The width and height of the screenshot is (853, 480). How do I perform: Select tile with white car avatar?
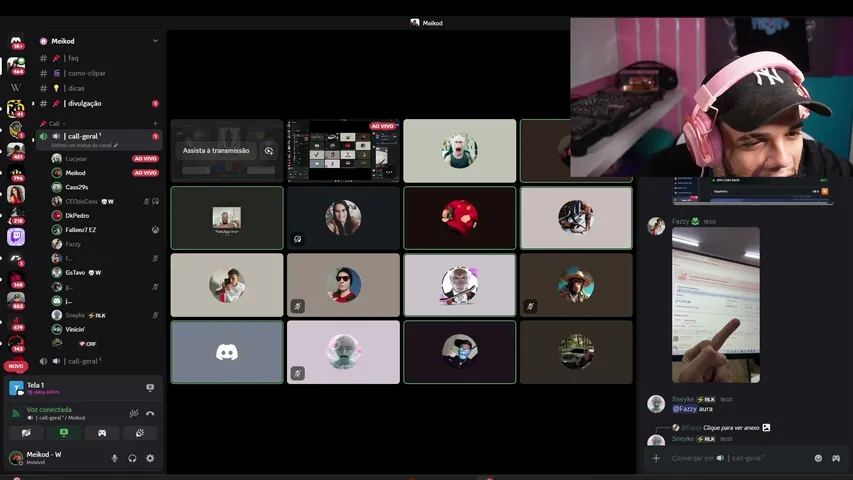[576, 352]
